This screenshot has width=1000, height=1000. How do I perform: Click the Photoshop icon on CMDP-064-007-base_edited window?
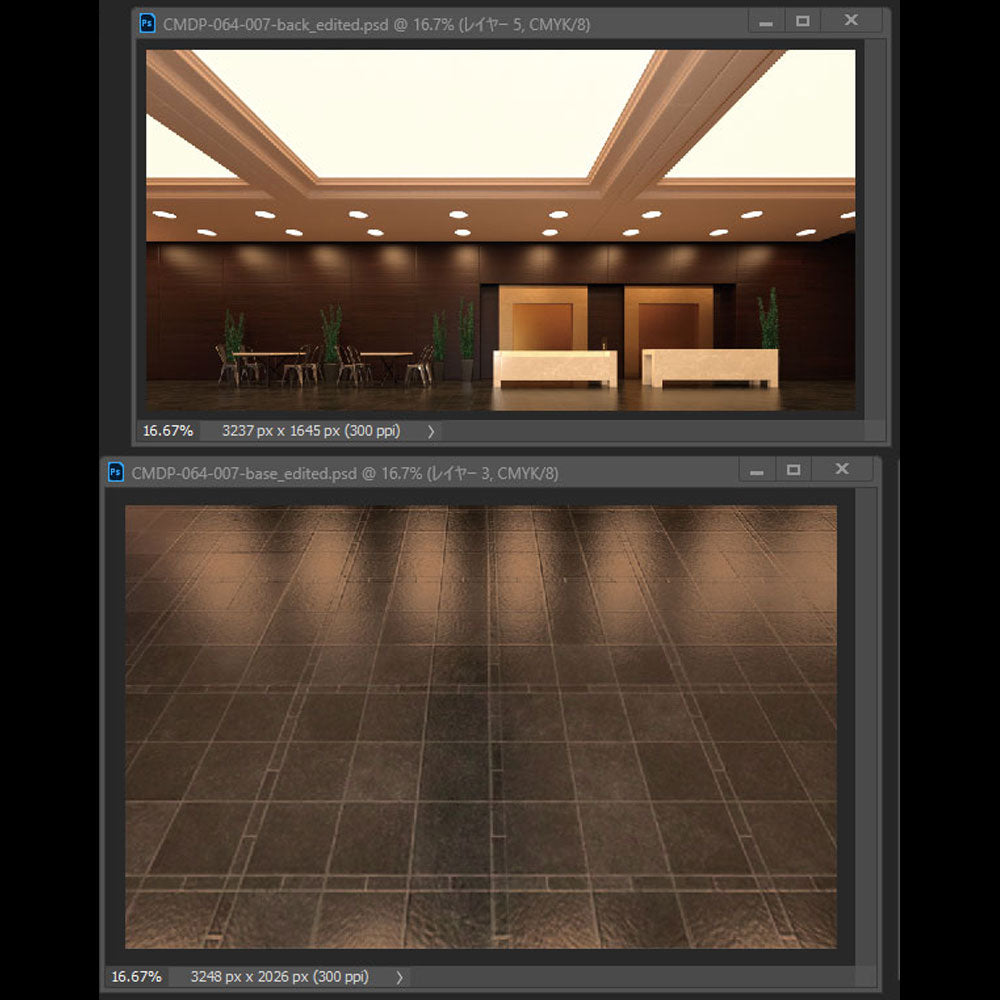click(x=116, y=472)
